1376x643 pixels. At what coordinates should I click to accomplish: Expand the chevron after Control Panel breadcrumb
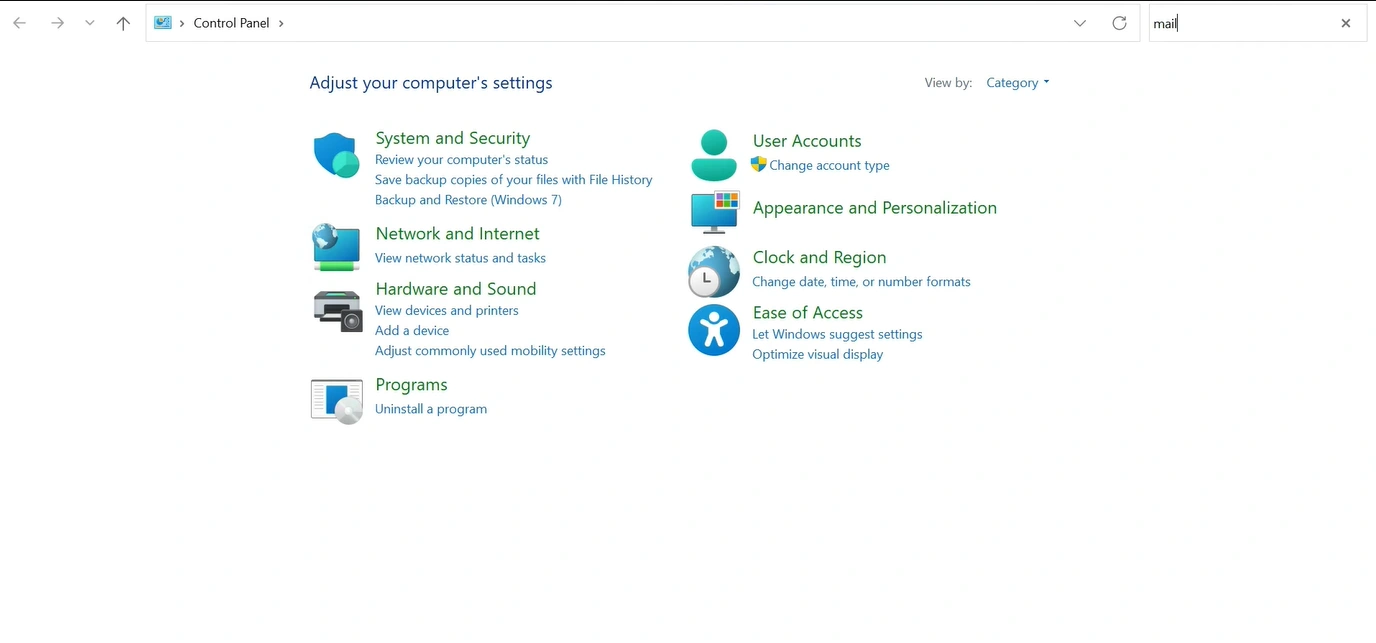(x=281, y=23)
